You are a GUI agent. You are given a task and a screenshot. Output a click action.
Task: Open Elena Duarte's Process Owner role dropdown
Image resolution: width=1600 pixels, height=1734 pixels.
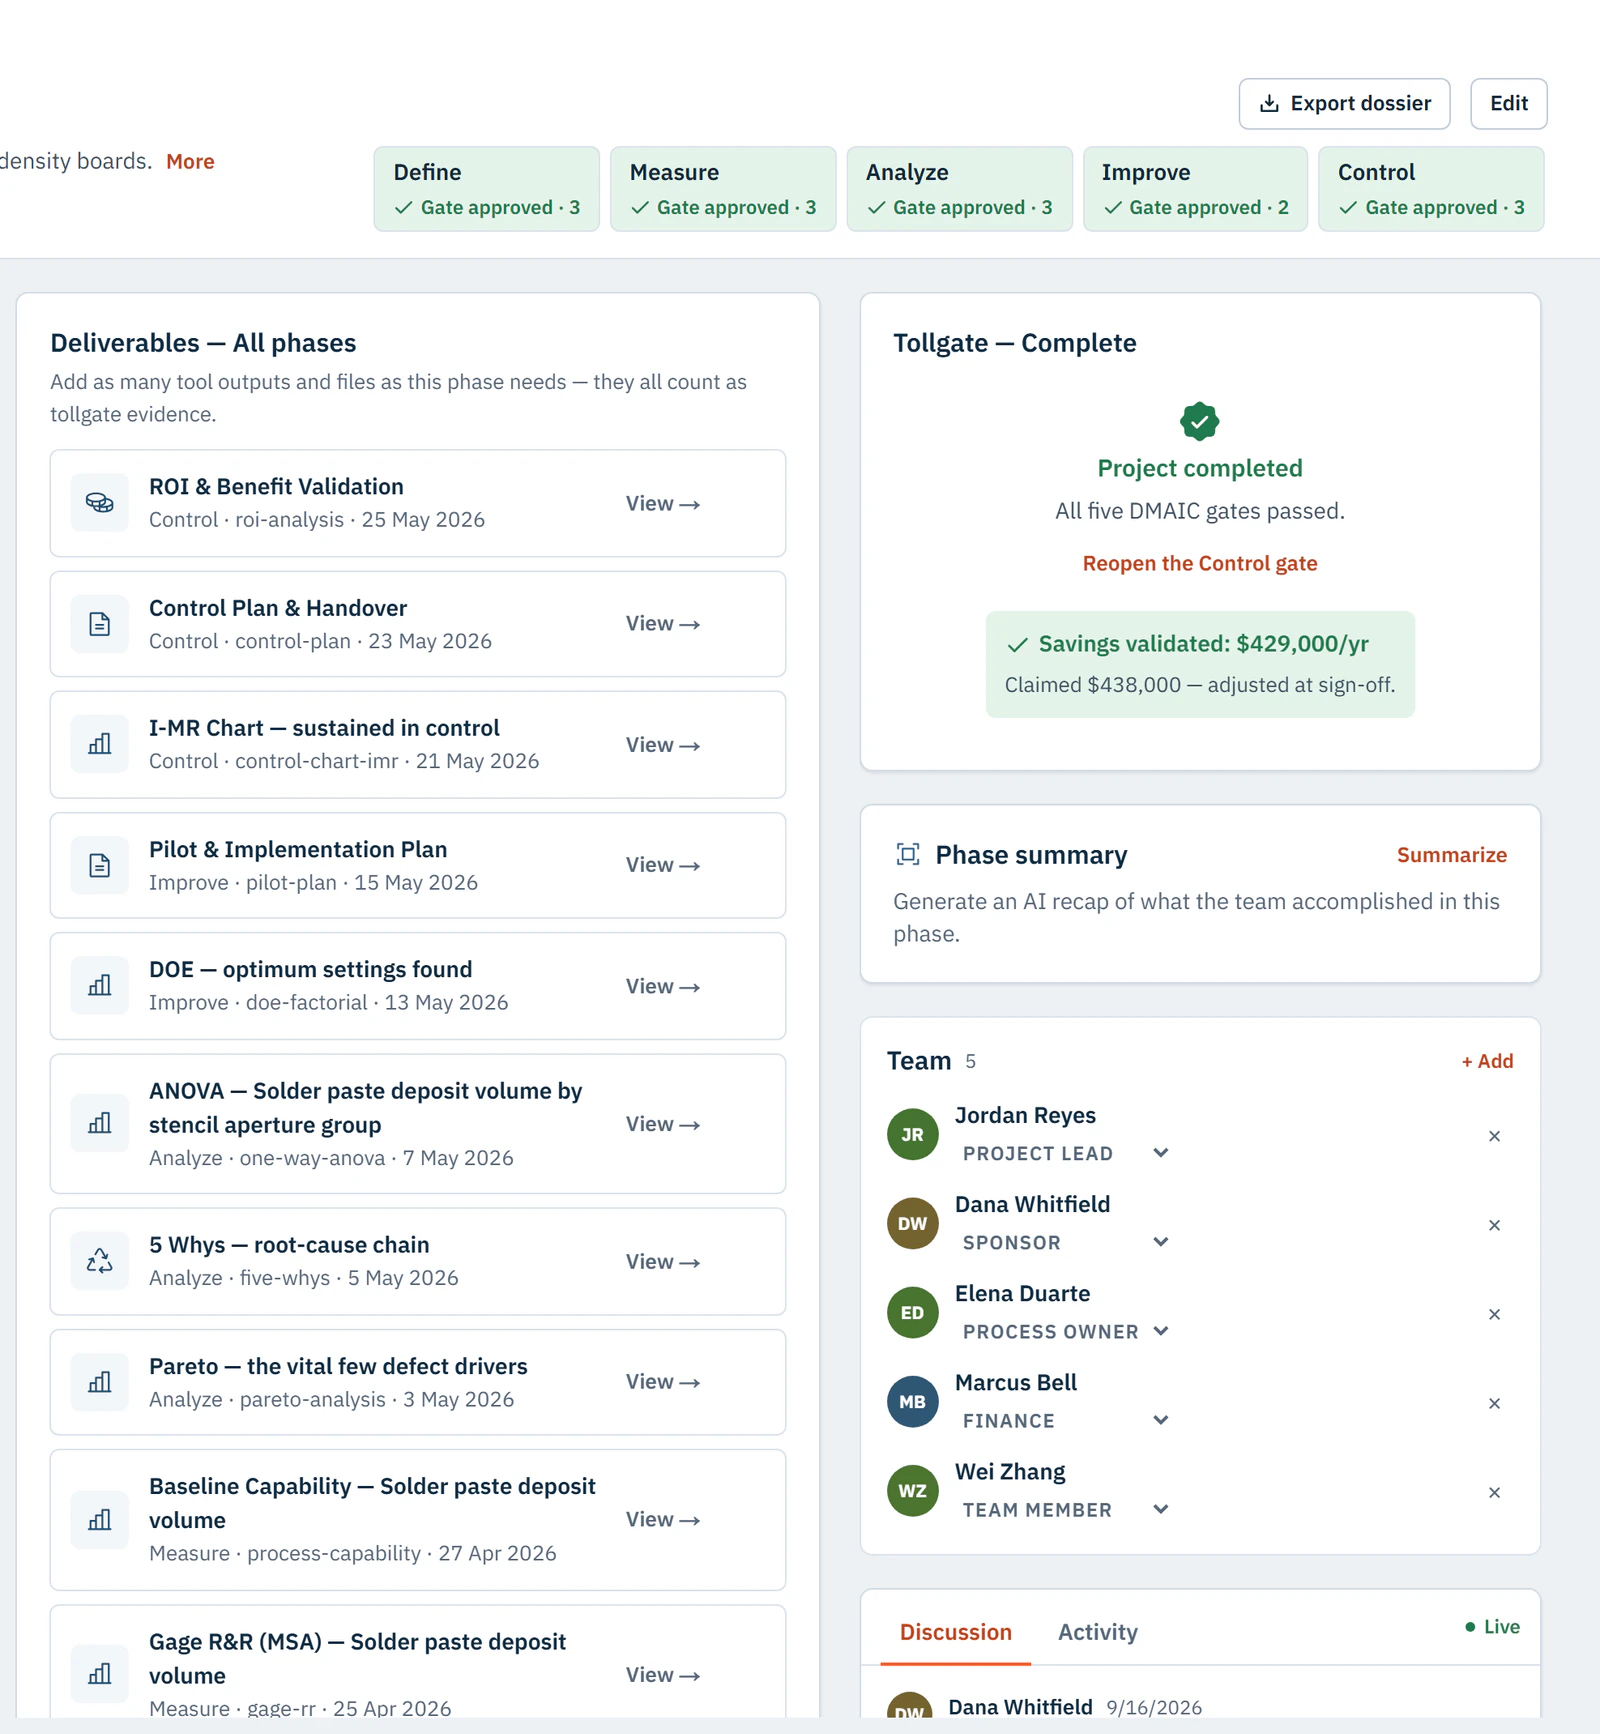coord(1064,1331)
